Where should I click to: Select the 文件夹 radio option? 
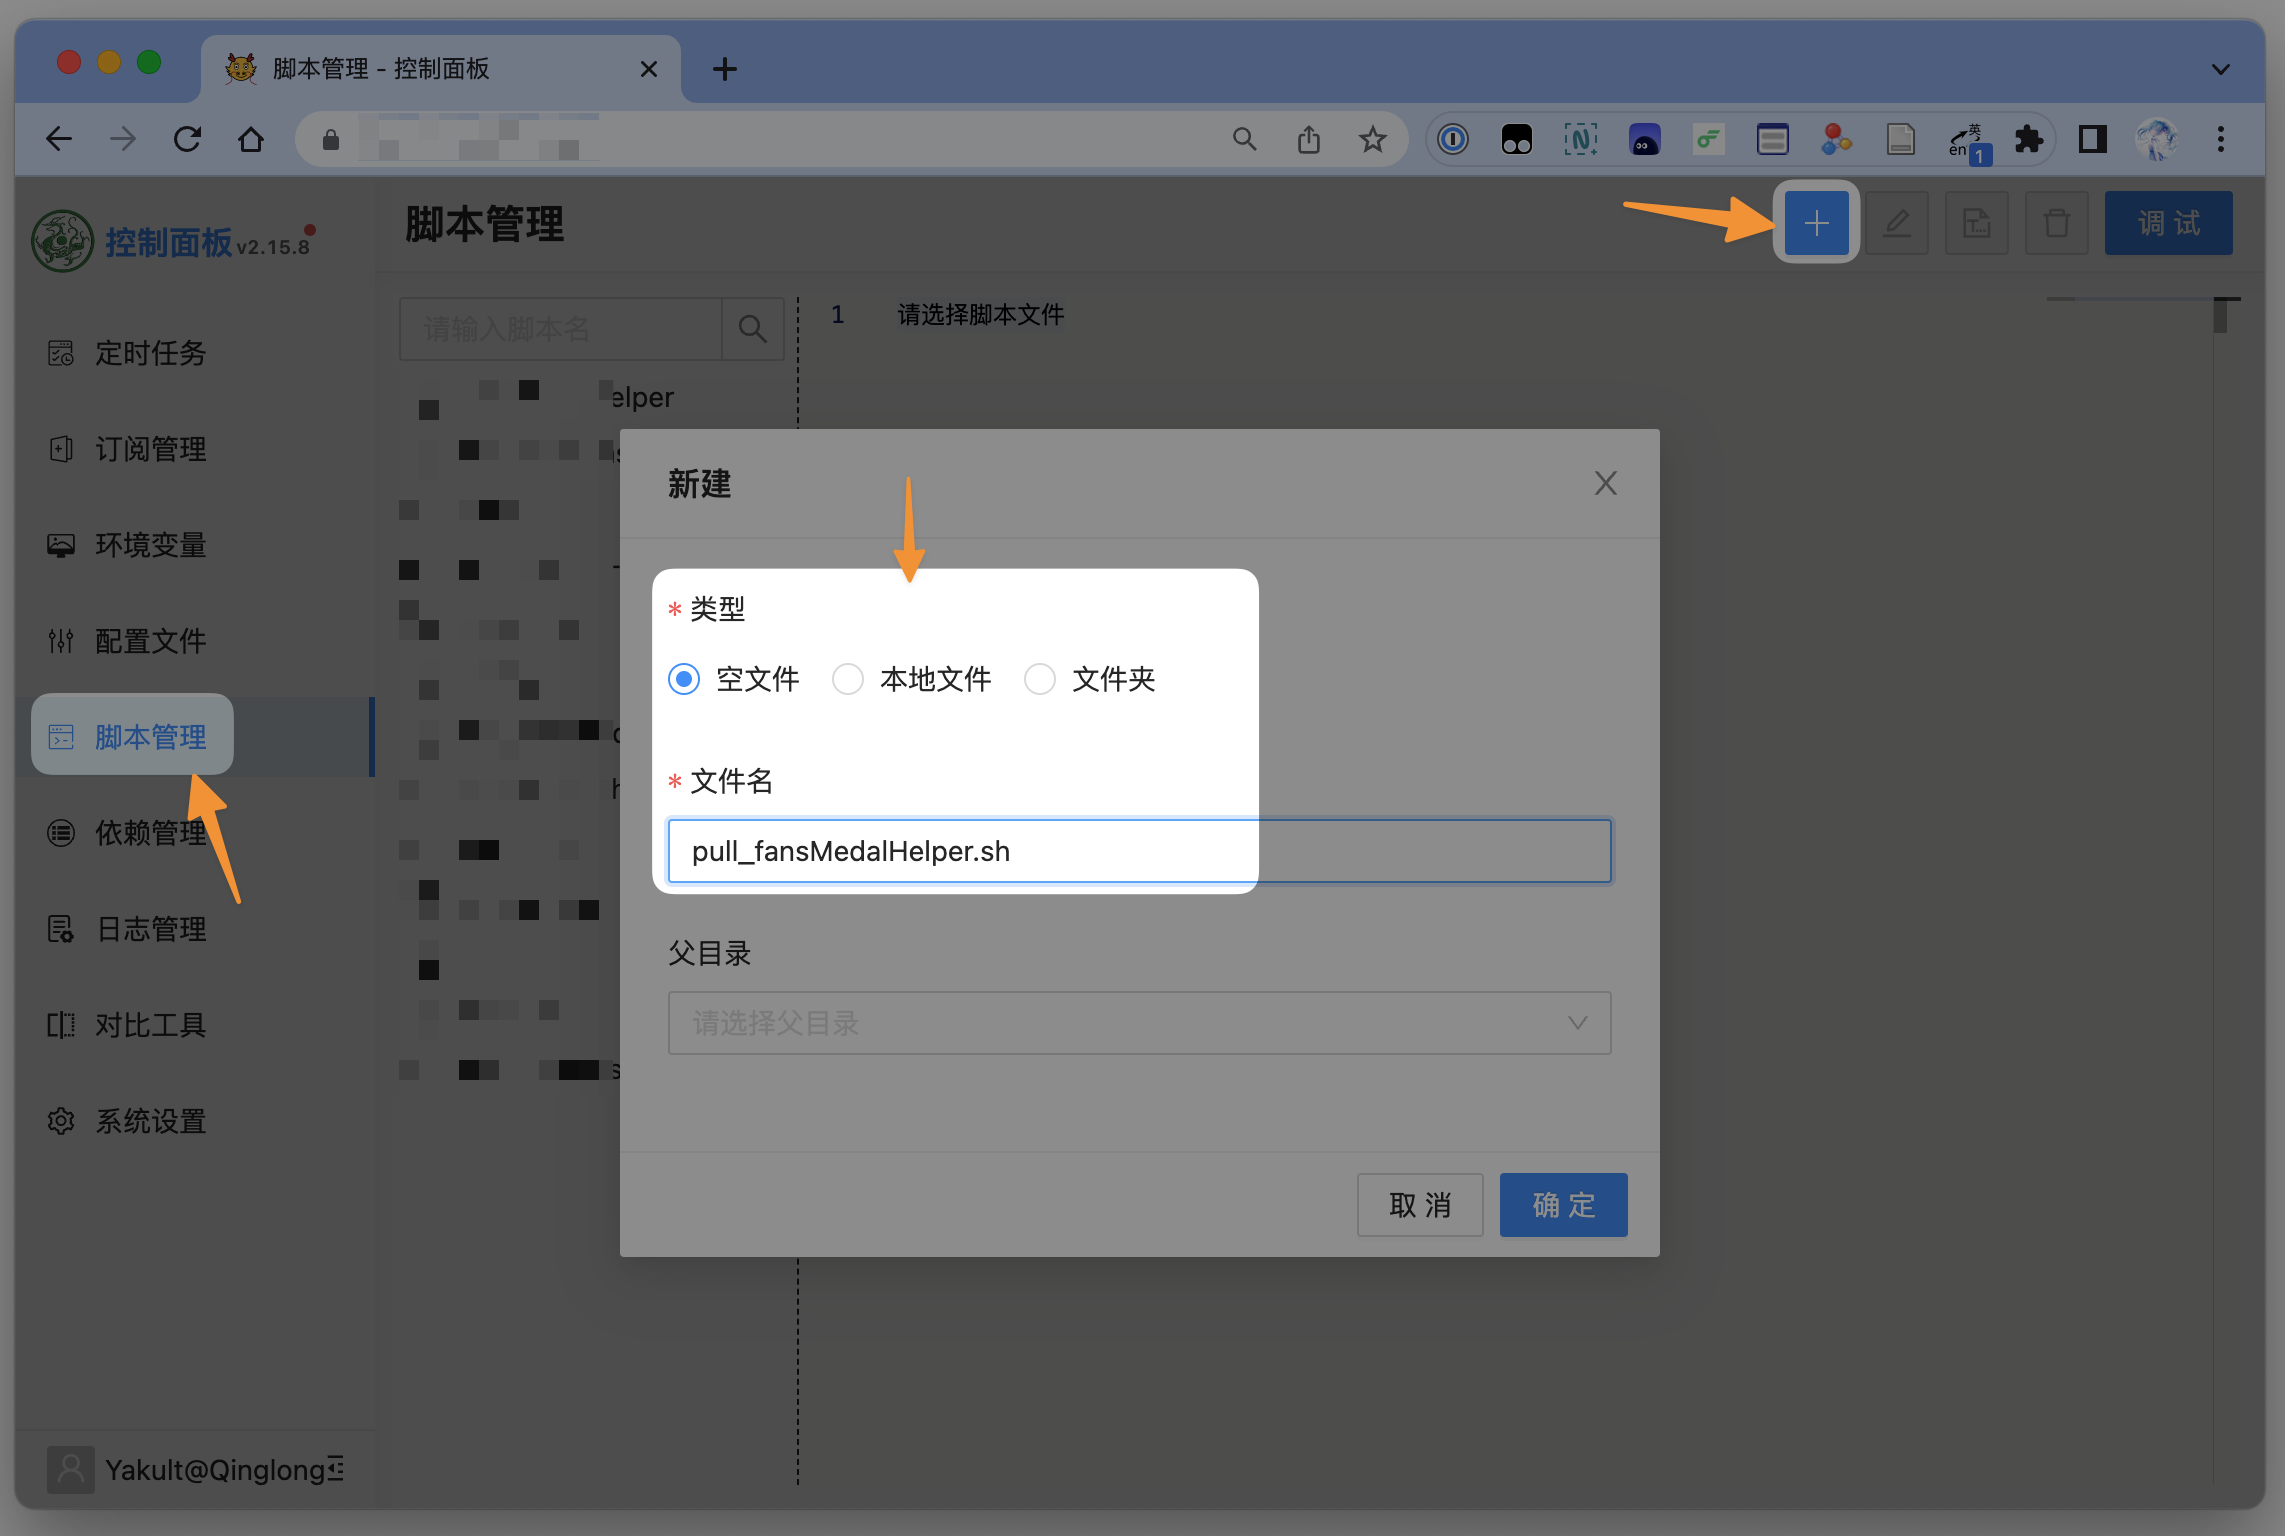pyautogui.click(x=1040, y=680)
